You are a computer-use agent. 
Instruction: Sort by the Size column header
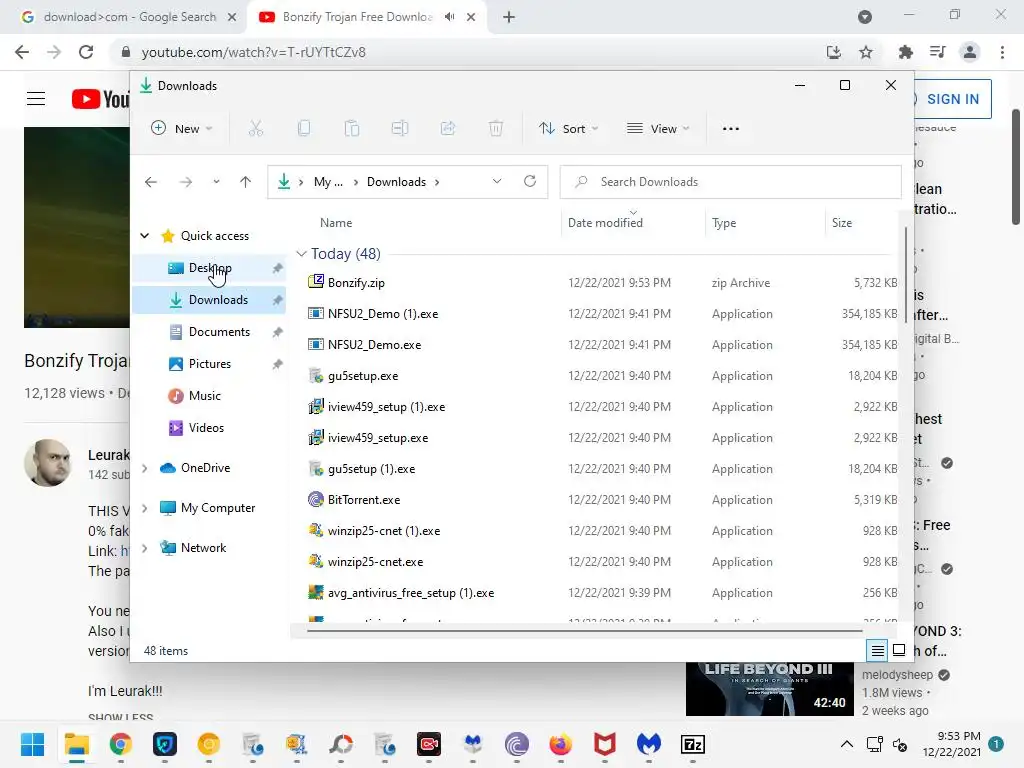click(842, 223)
